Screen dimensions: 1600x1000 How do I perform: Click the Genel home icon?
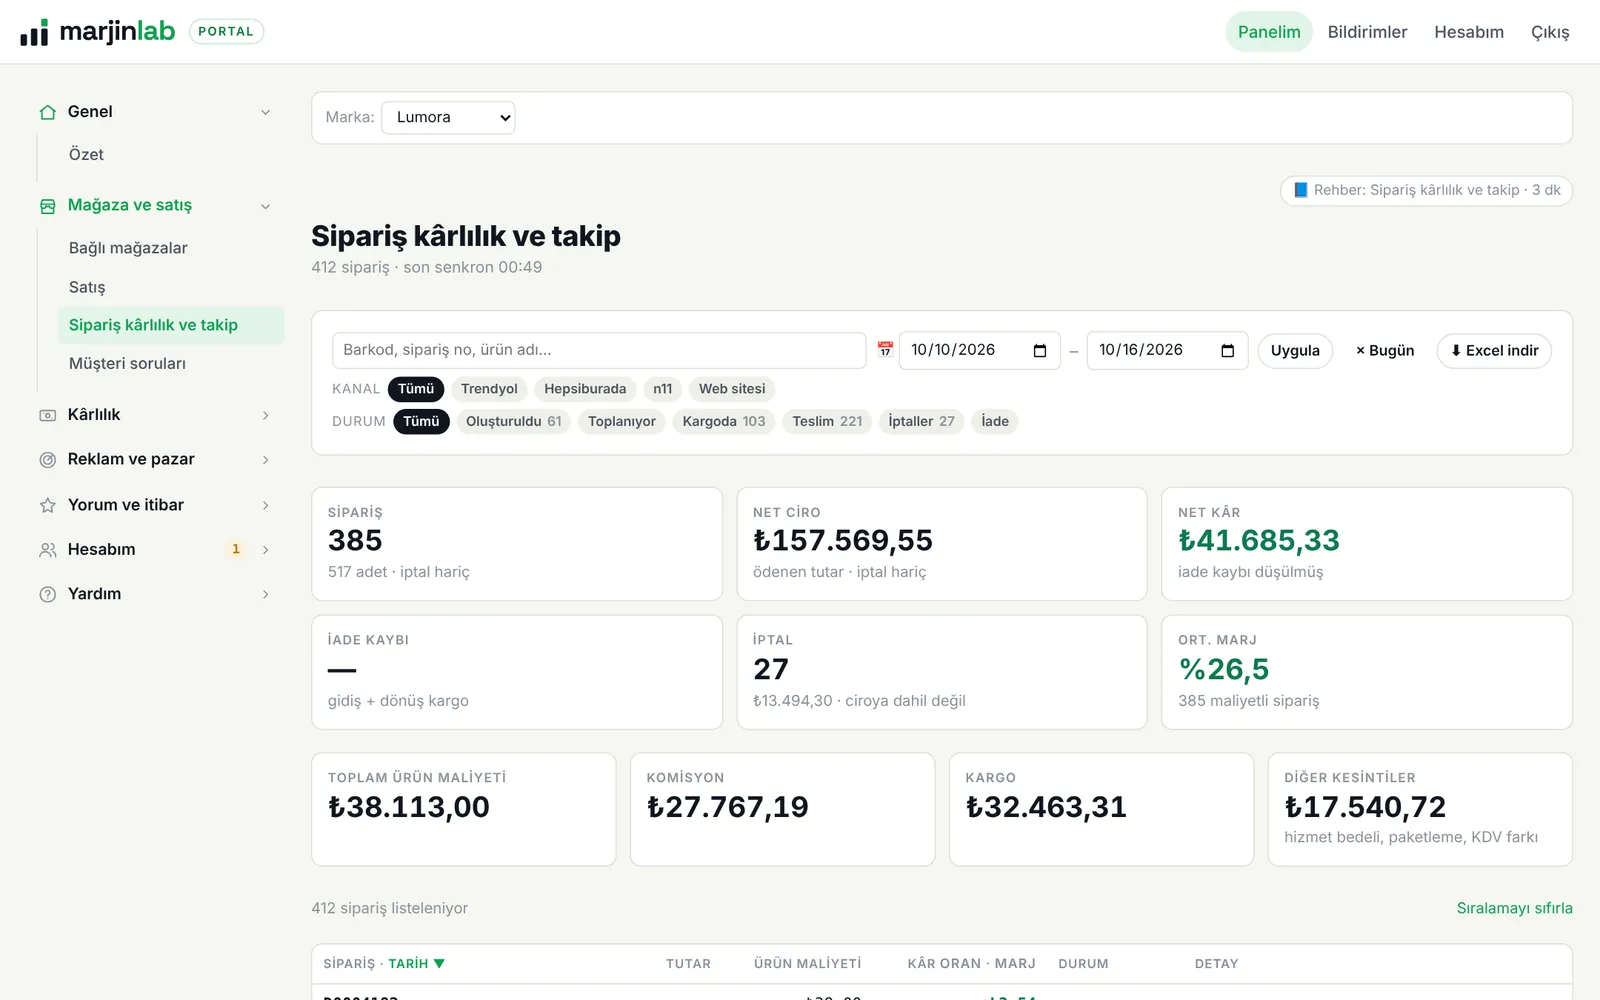click(47, 112)
